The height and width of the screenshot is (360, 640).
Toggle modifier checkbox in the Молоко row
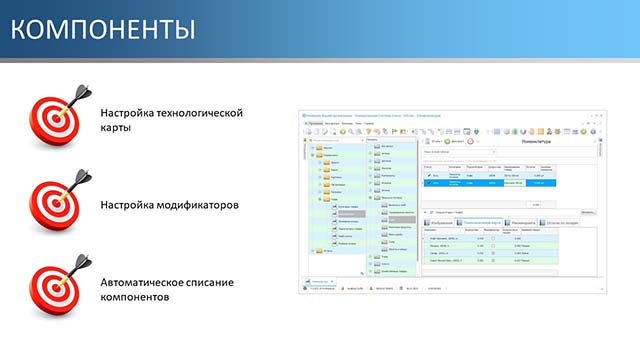point(493,246)
